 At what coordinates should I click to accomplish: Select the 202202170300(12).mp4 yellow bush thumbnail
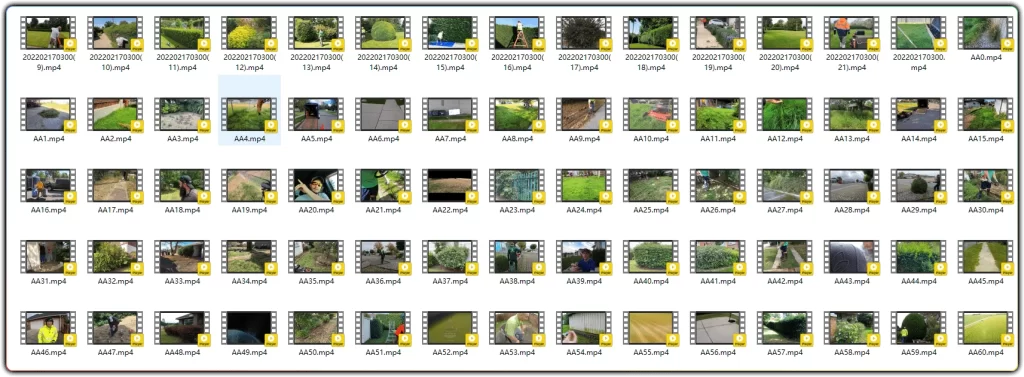click(249, 33)
